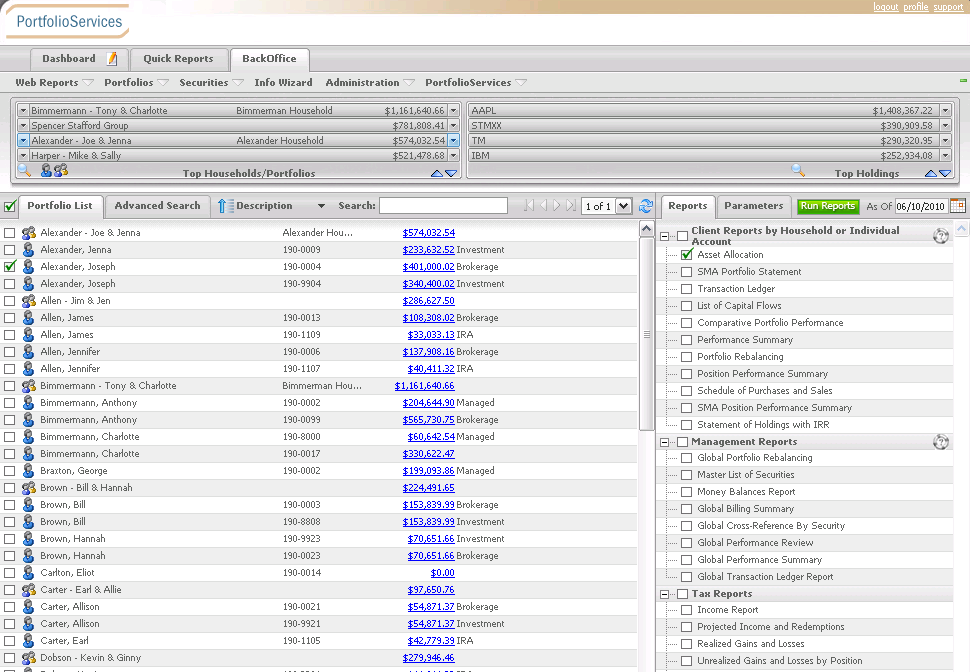Open the page selector 1 of 1 dropdown
The image size is (970, 672).
pos(624,206)
